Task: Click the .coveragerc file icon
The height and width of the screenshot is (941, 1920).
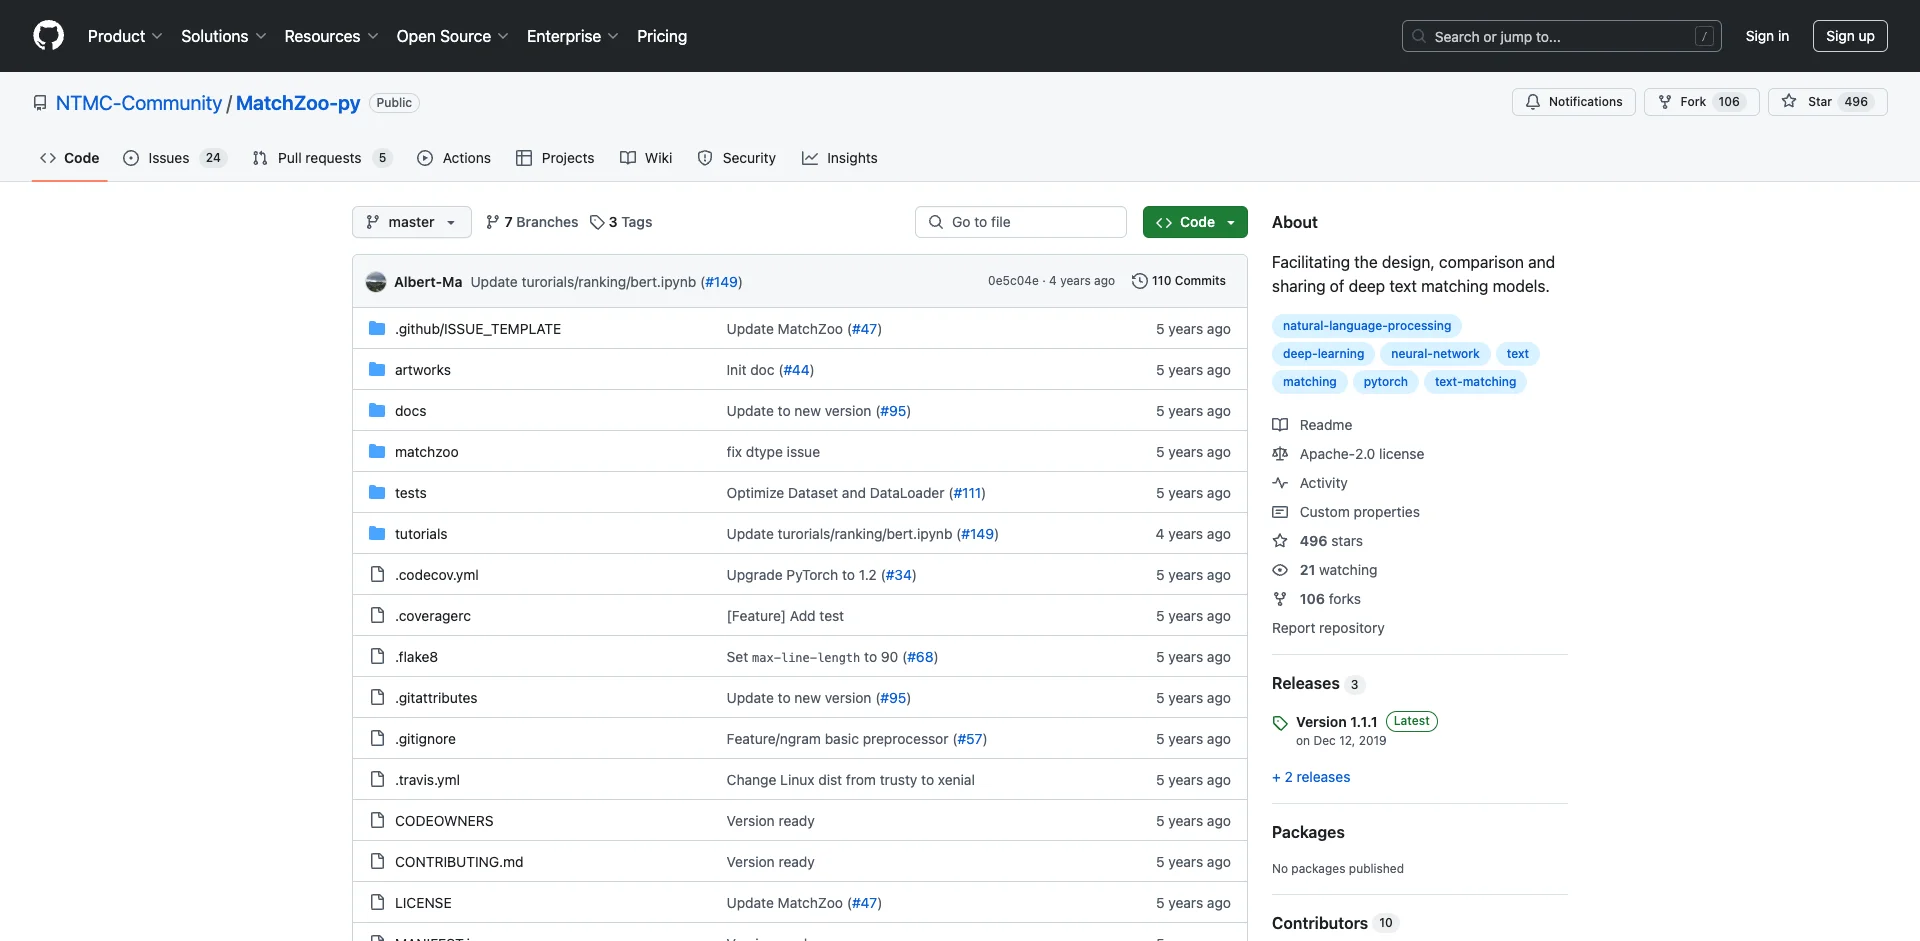Action: point(377,615)
